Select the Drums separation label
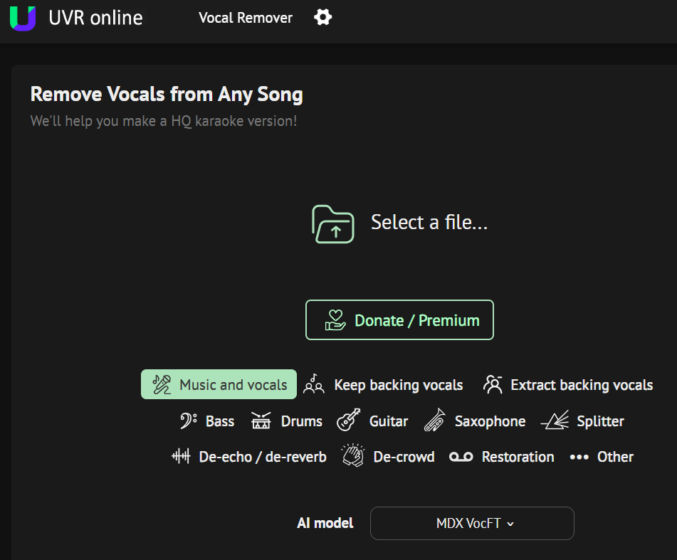Image resolution: width=677 pixels, height=560 pixels. 301,421
